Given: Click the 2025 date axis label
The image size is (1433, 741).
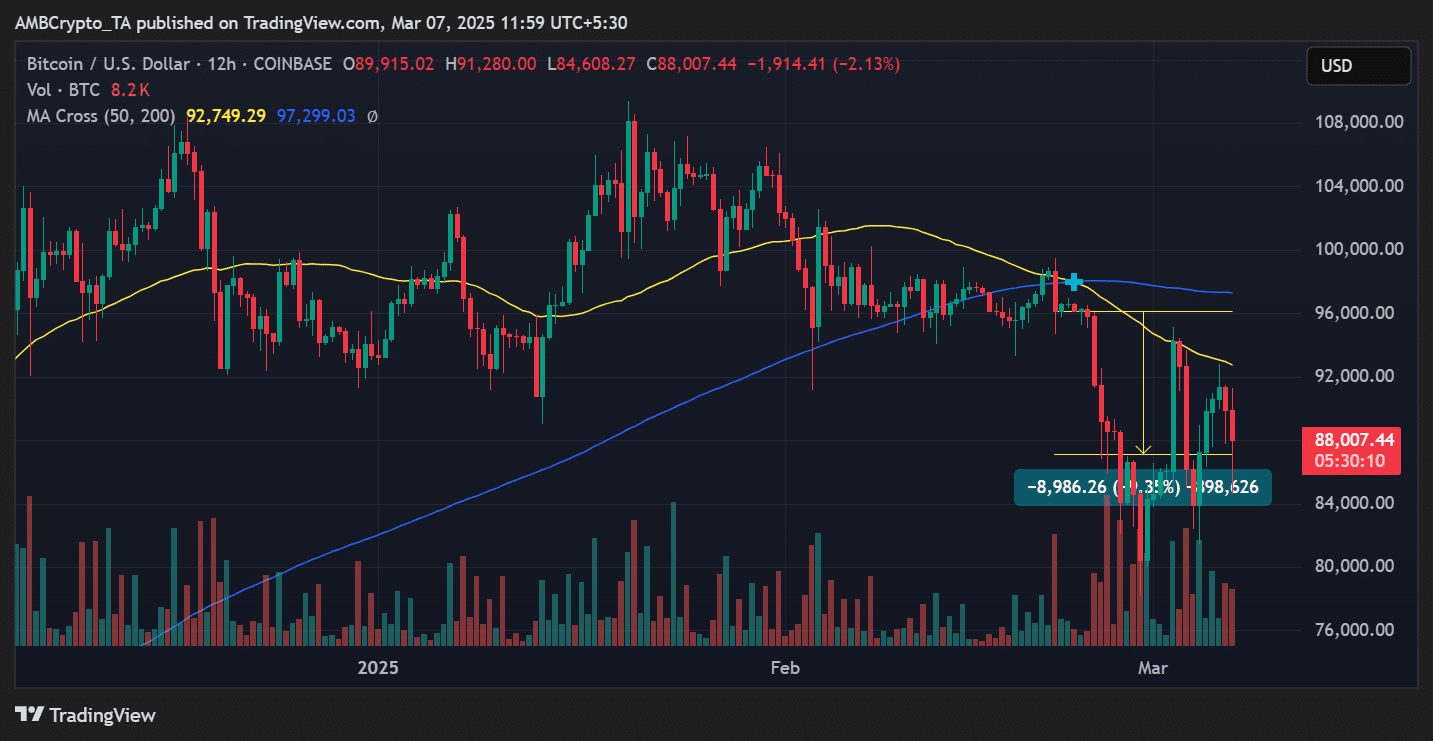Looking at the screenshot, I should click(x=377, y=667).
